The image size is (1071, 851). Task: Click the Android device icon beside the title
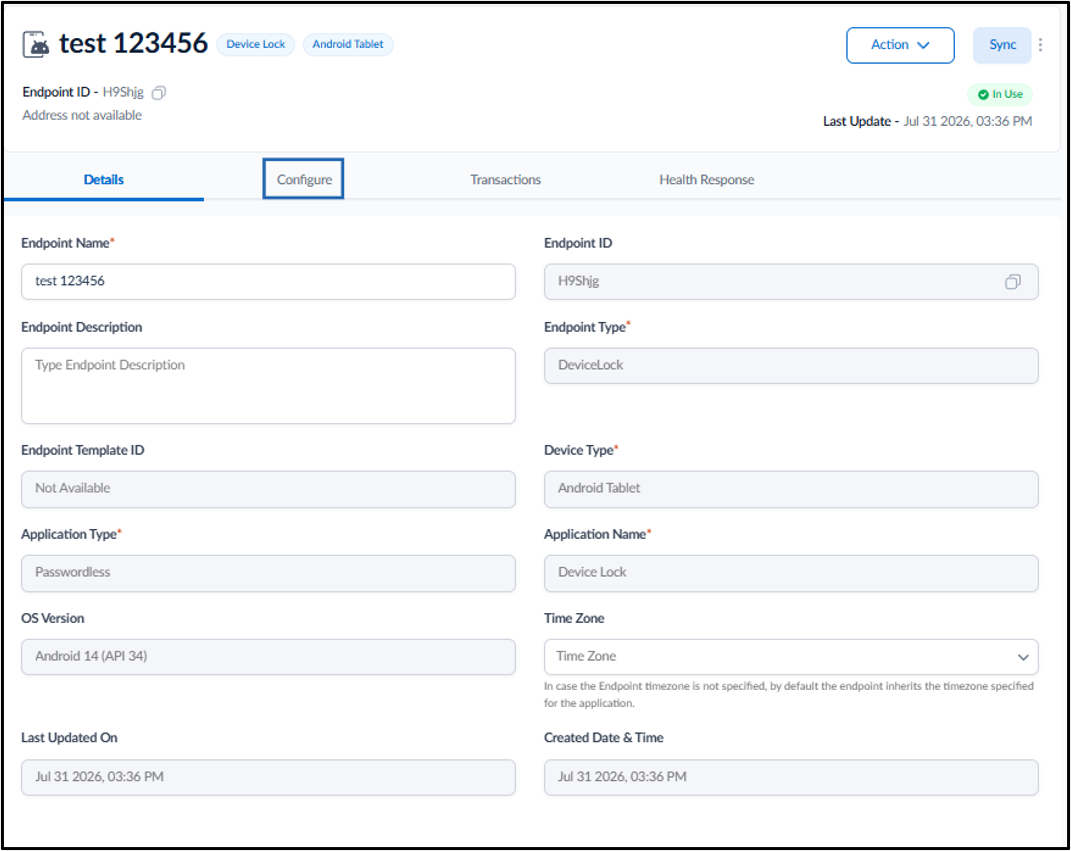coord(36,44)
